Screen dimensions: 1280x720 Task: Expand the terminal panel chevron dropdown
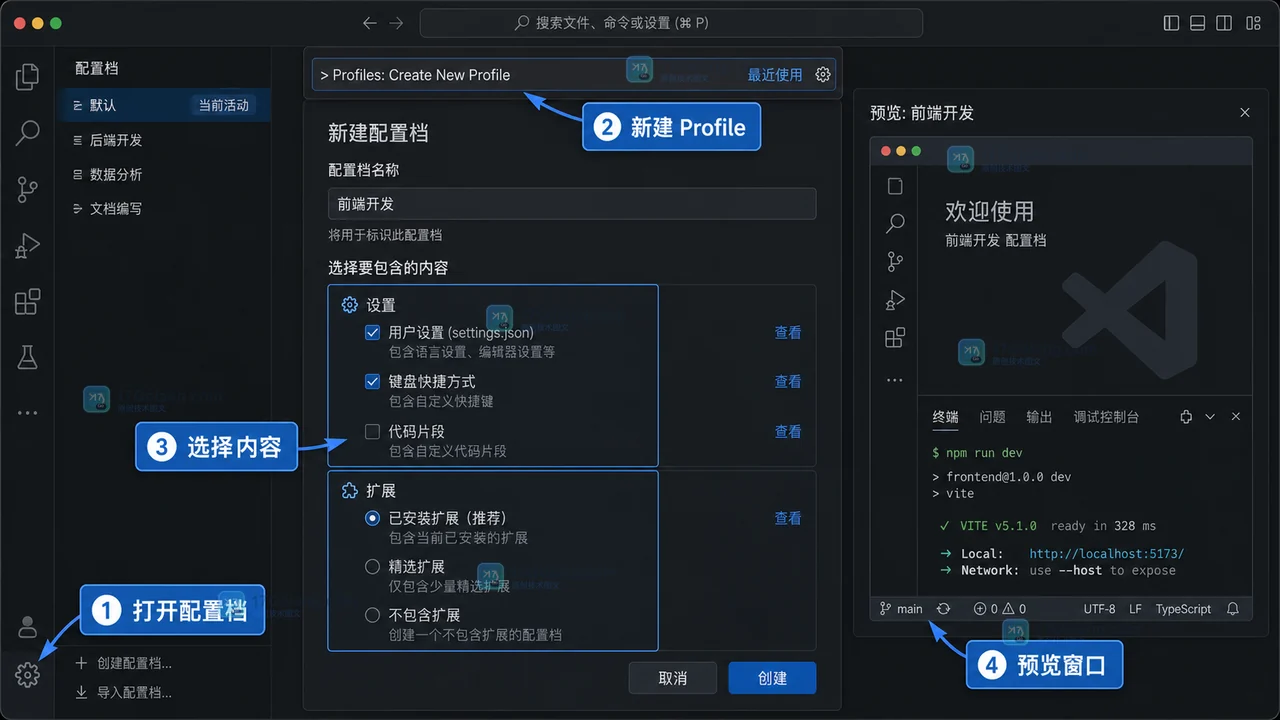[1210, 417]
